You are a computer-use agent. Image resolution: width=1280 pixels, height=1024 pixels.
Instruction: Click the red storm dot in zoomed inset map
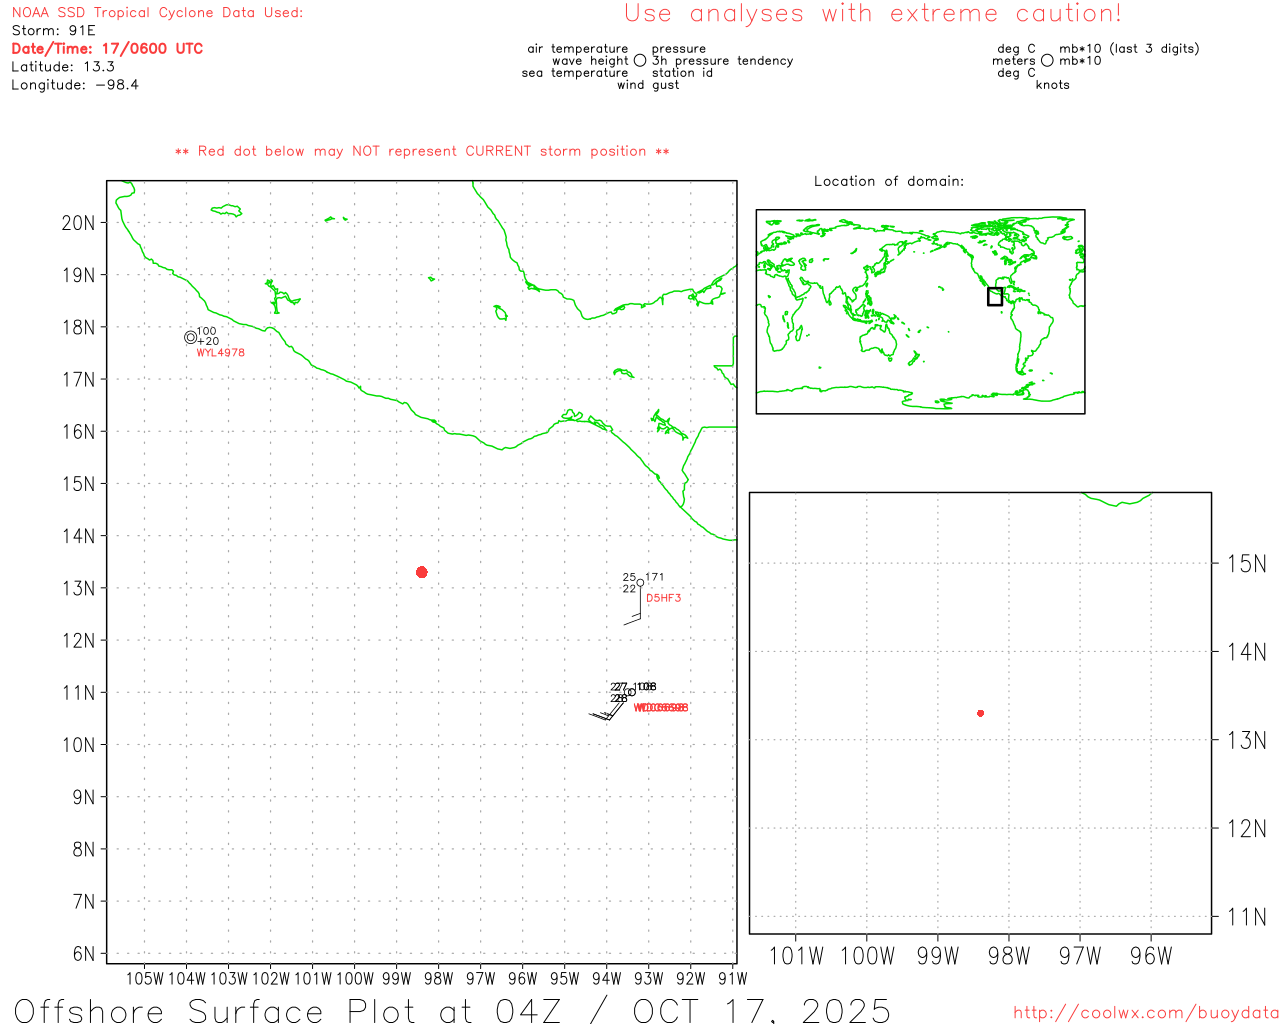point(980,713)
